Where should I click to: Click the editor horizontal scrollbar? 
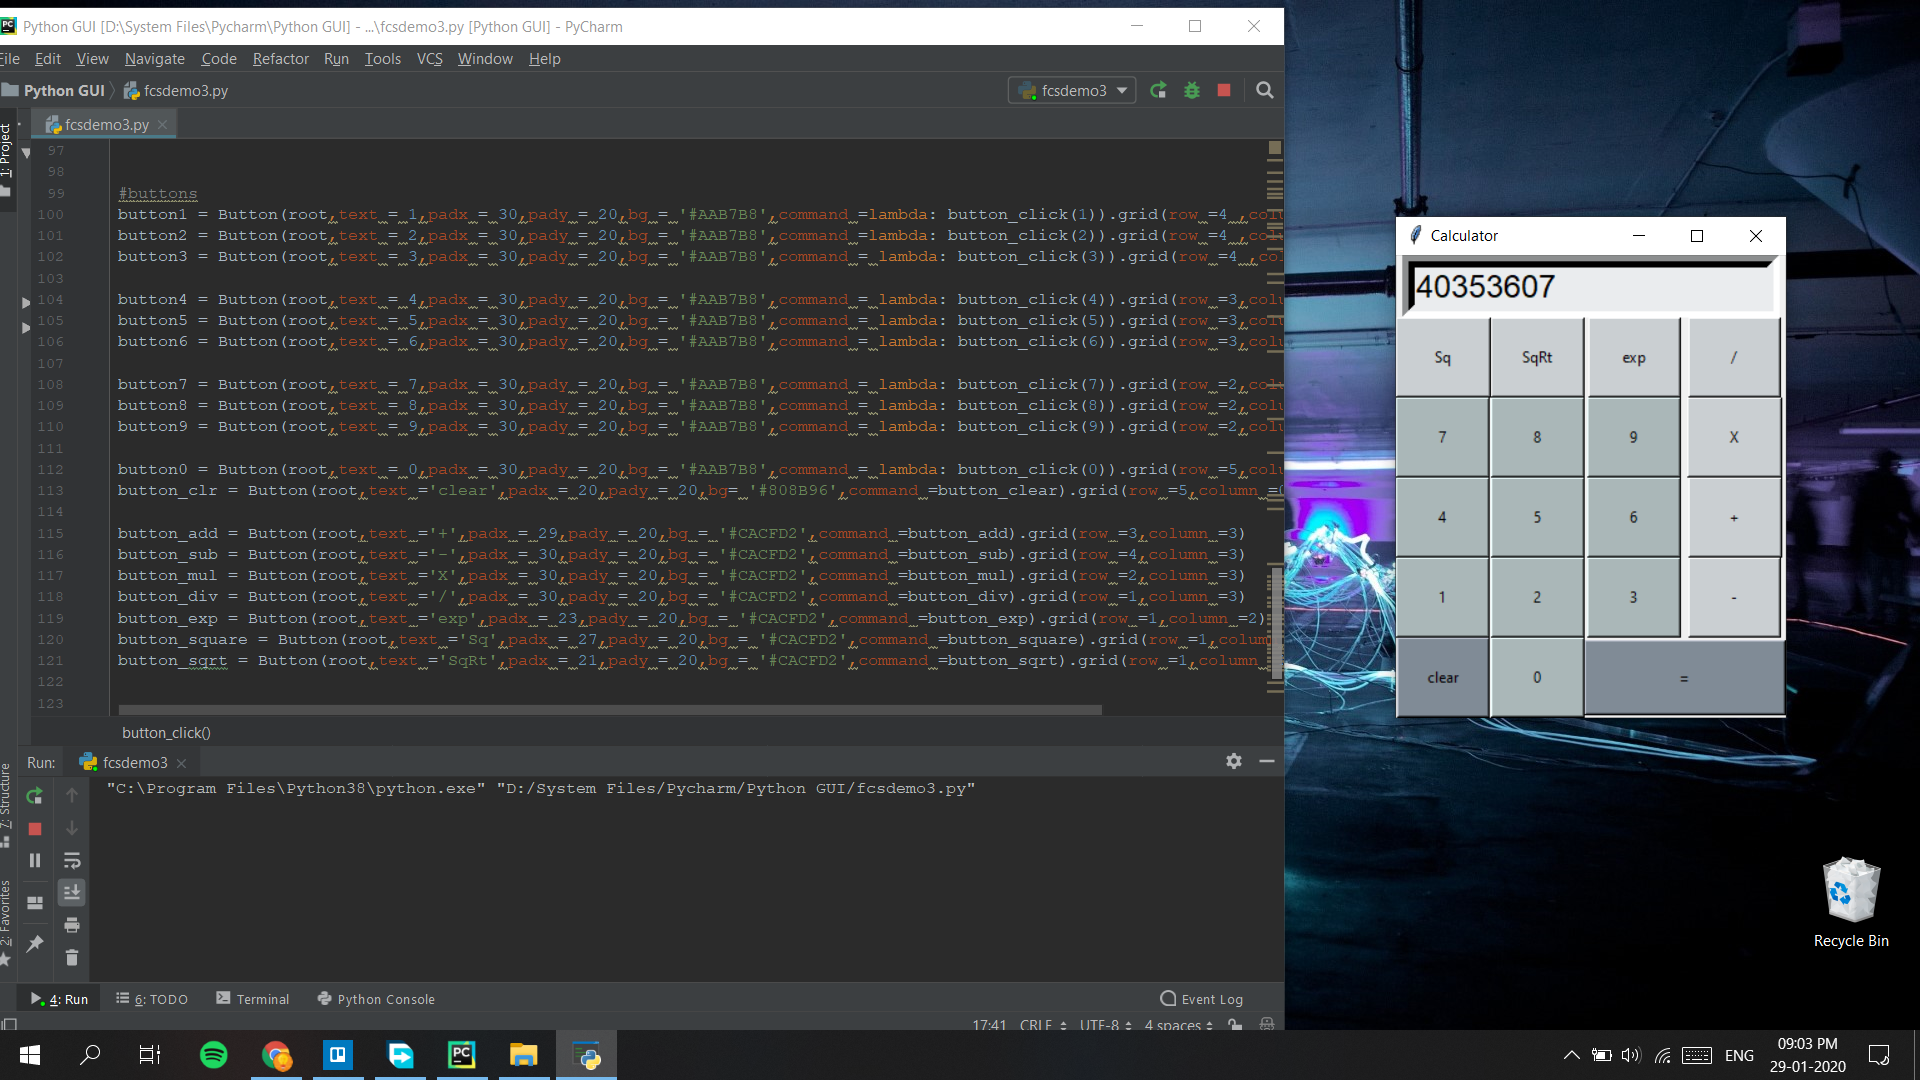[610, 710]
